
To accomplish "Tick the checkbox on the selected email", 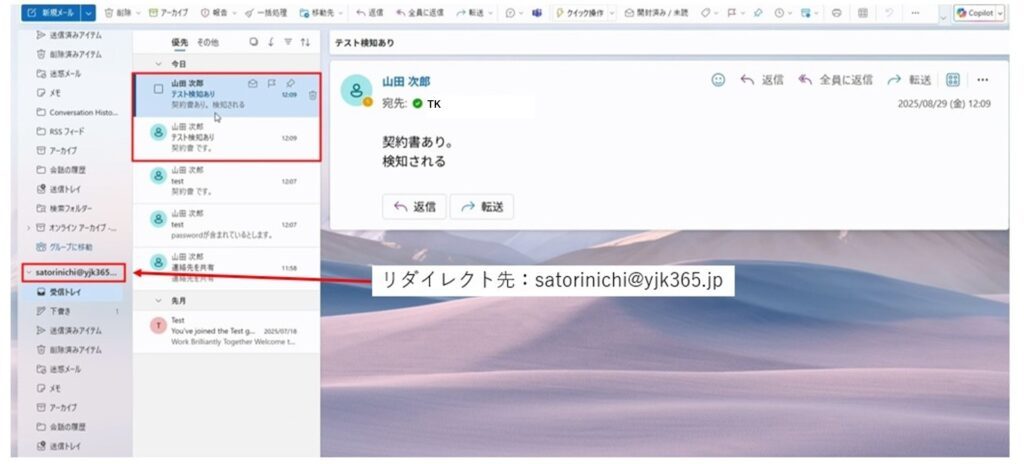I will [x=158, y=88].
